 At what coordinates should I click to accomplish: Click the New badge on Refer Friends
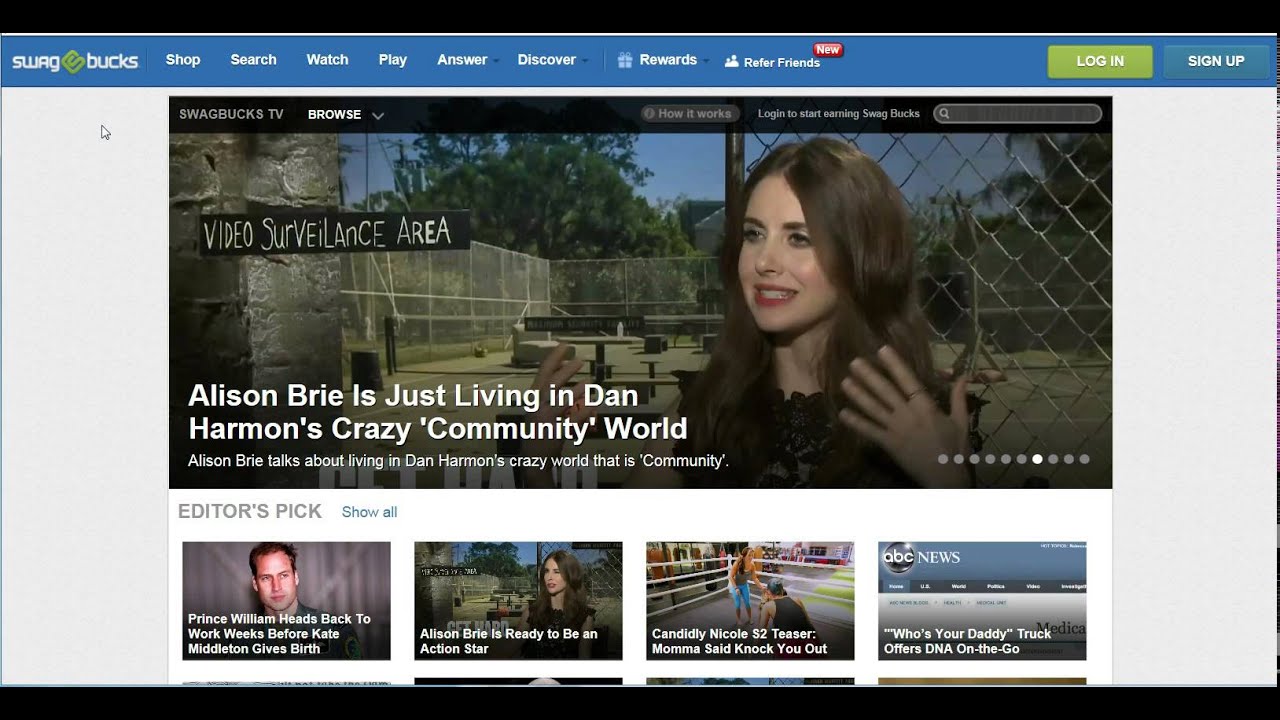pos(827,50)
